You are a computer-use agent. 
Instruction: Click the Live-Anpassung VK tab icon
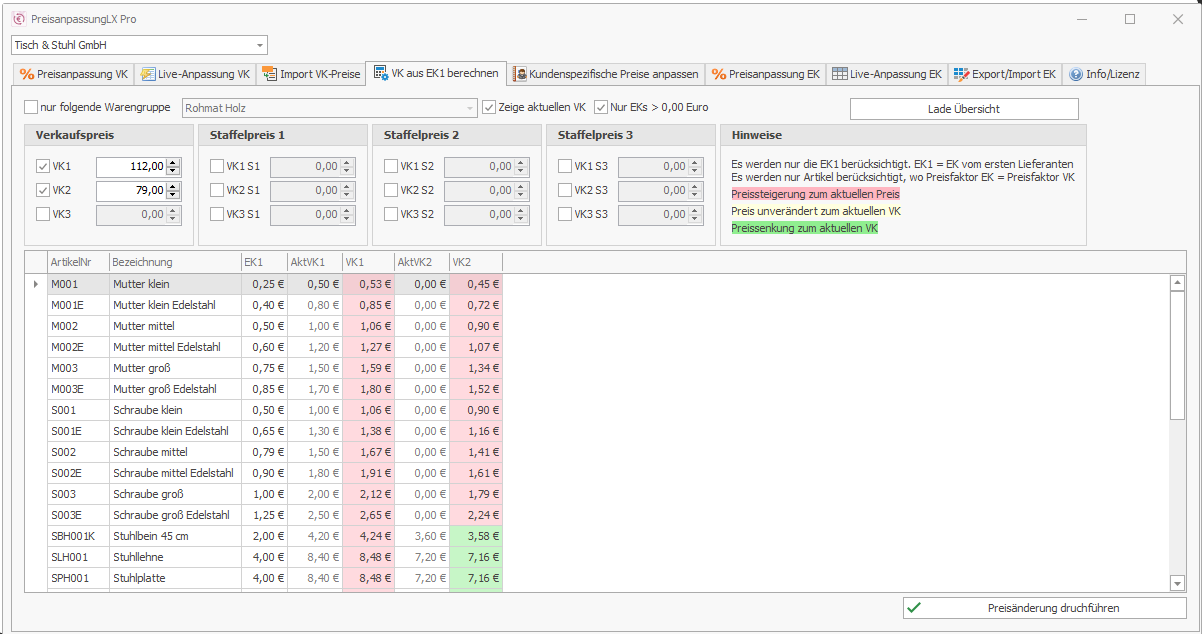pyautogui.click(x=148, y=74)
